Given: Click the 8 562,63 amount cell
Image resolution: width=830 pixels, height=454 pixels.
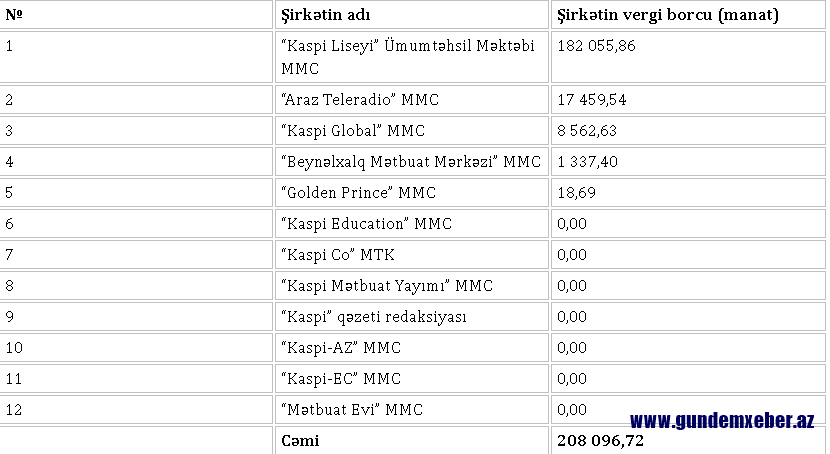Looking at the screenshot, I should click(688, 131).
